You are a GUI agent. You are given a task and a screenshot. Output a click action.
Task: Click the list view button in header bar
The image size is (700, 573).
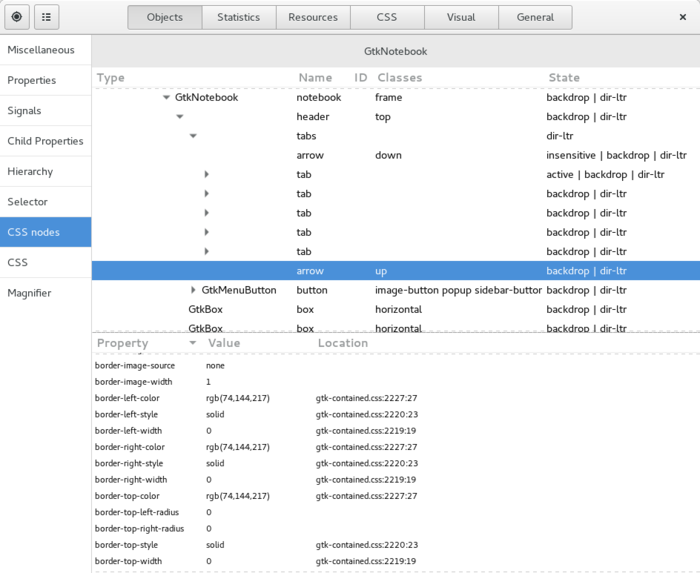[x=47, y=17]
